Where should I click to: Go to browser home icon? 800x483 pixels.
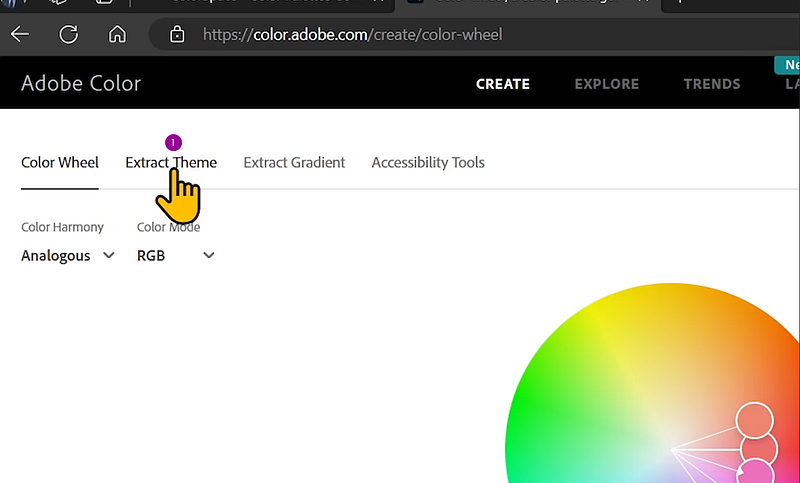pyautogui.click(x=117, y=35)
